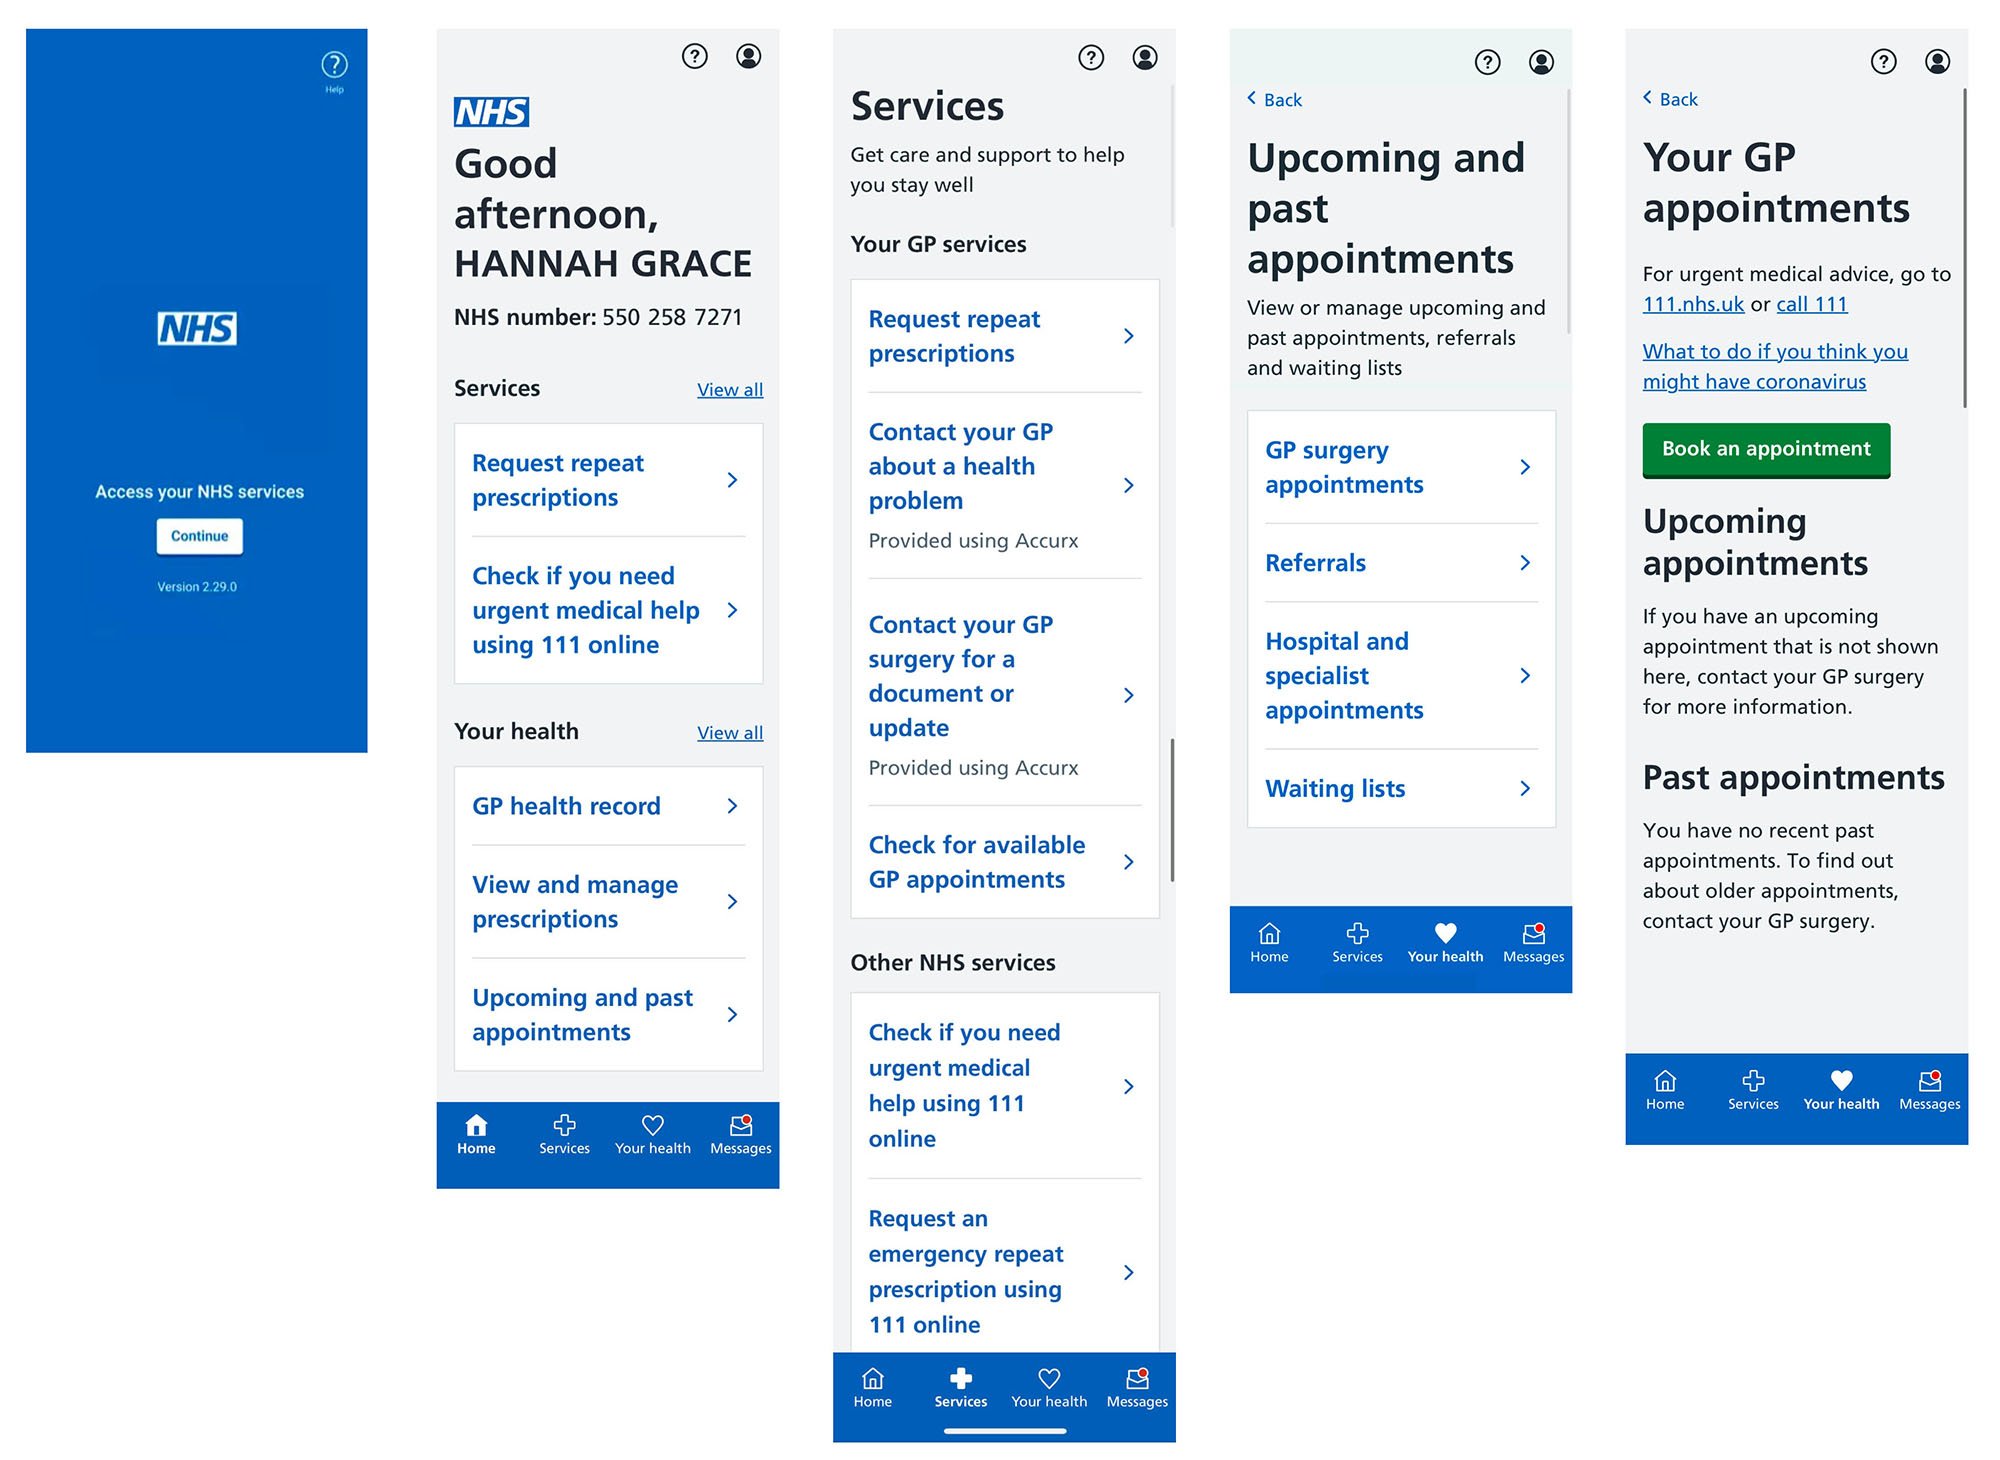Tap the question mark icon above the Services heading
Viewport: 2000px width, 1460px height.
[x=1091, y=58]
